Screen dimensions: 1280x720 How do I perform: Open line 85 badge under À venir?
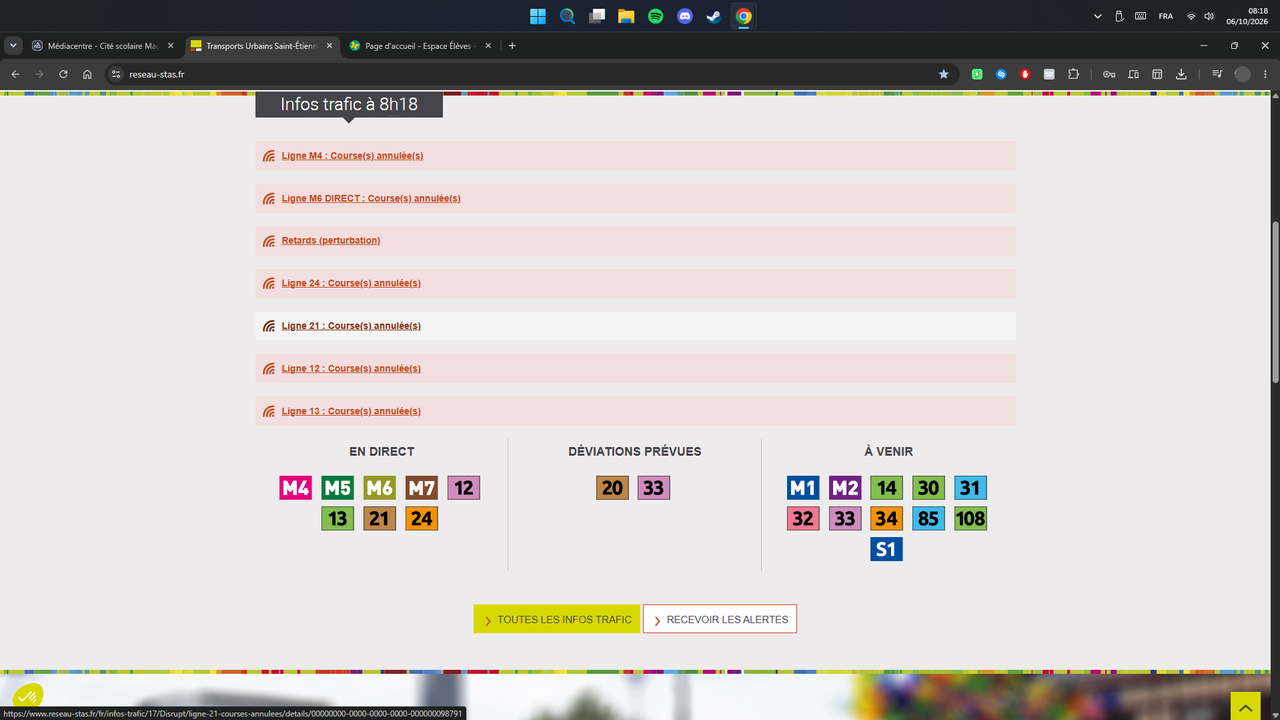929,519
